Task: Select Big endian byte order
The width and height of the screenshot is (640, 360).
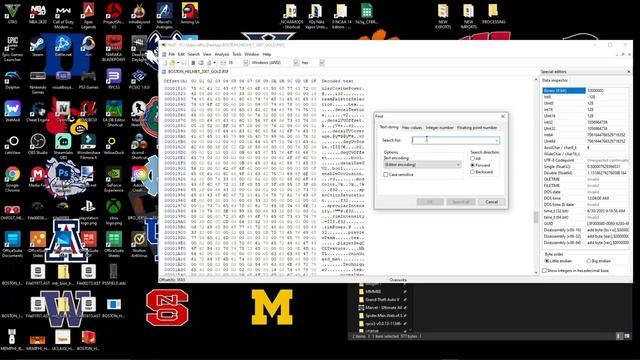Action: tap(589, 261)
